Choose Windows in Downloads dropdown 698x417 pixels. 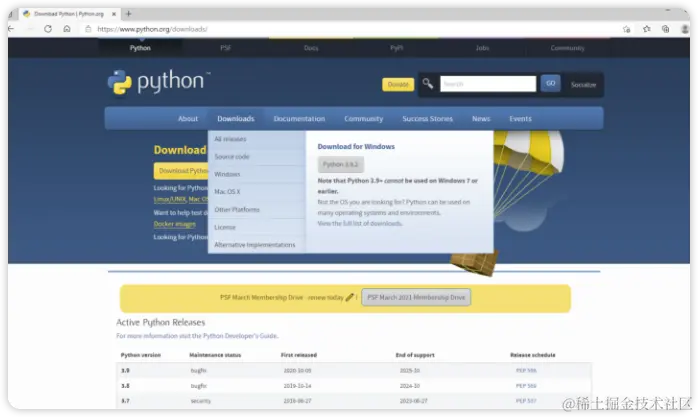(x=256, y=174)
